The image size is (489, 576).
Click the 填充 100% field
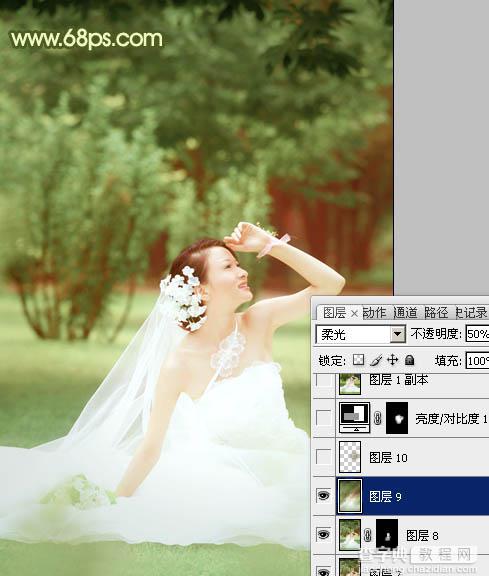tap(477, 361)
